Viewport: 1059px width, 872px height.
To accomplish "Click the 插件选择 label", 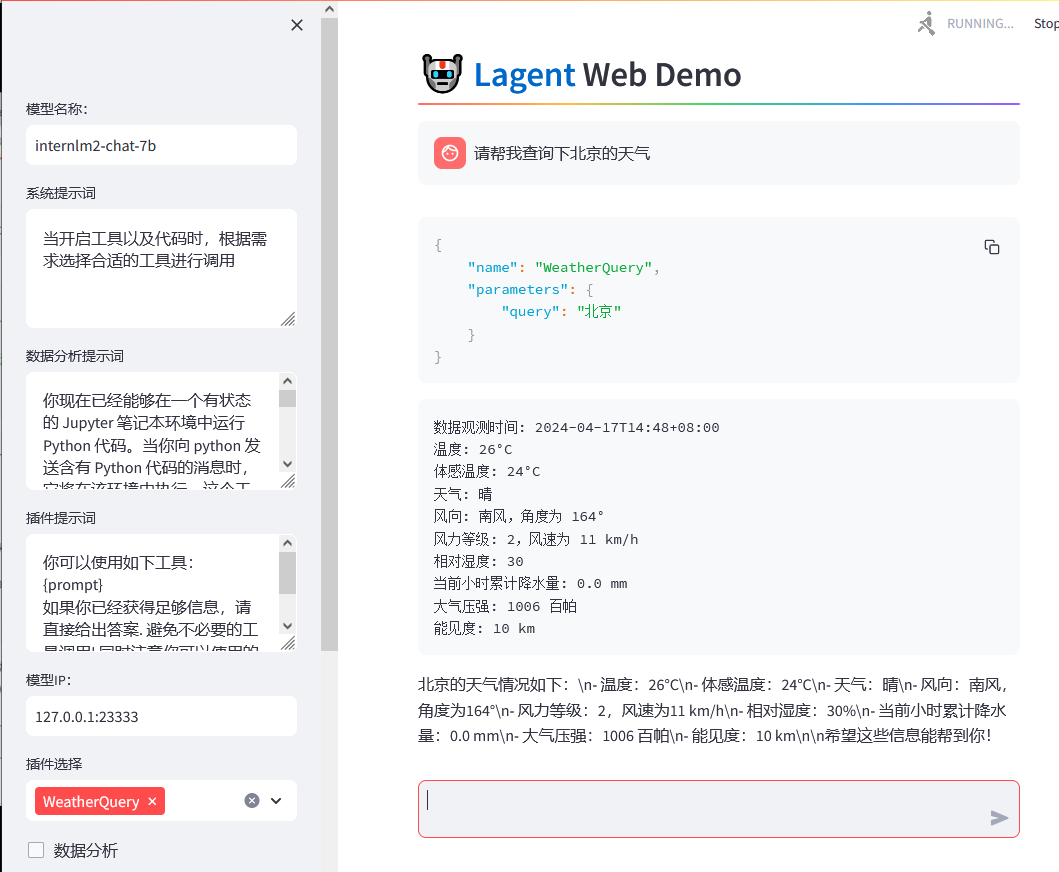I will [54, 764].
